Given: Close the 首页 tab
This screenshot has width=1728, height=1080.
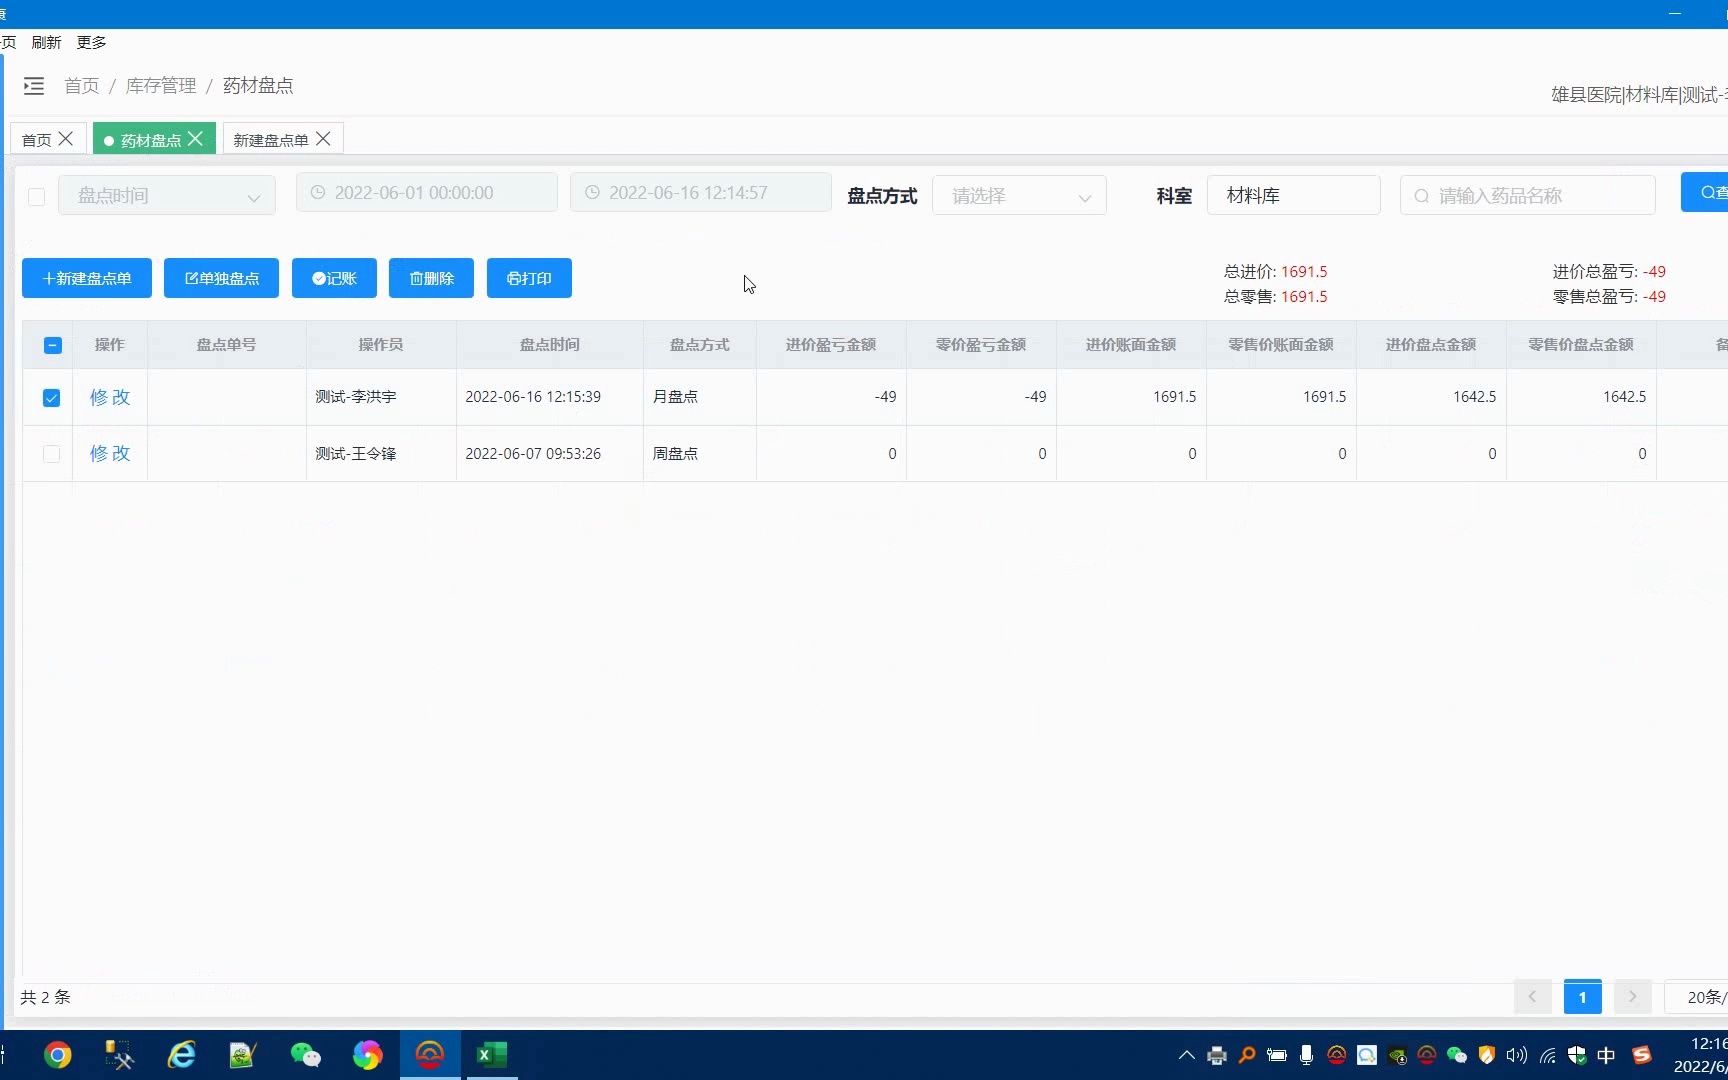Looking at the screenshot, I should [66, 139].
